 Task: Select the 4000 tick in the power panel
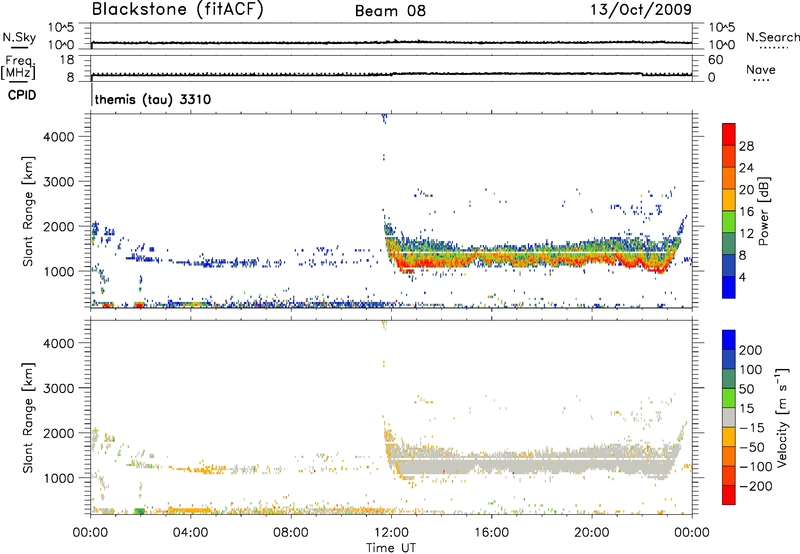(x=58, y=137)
